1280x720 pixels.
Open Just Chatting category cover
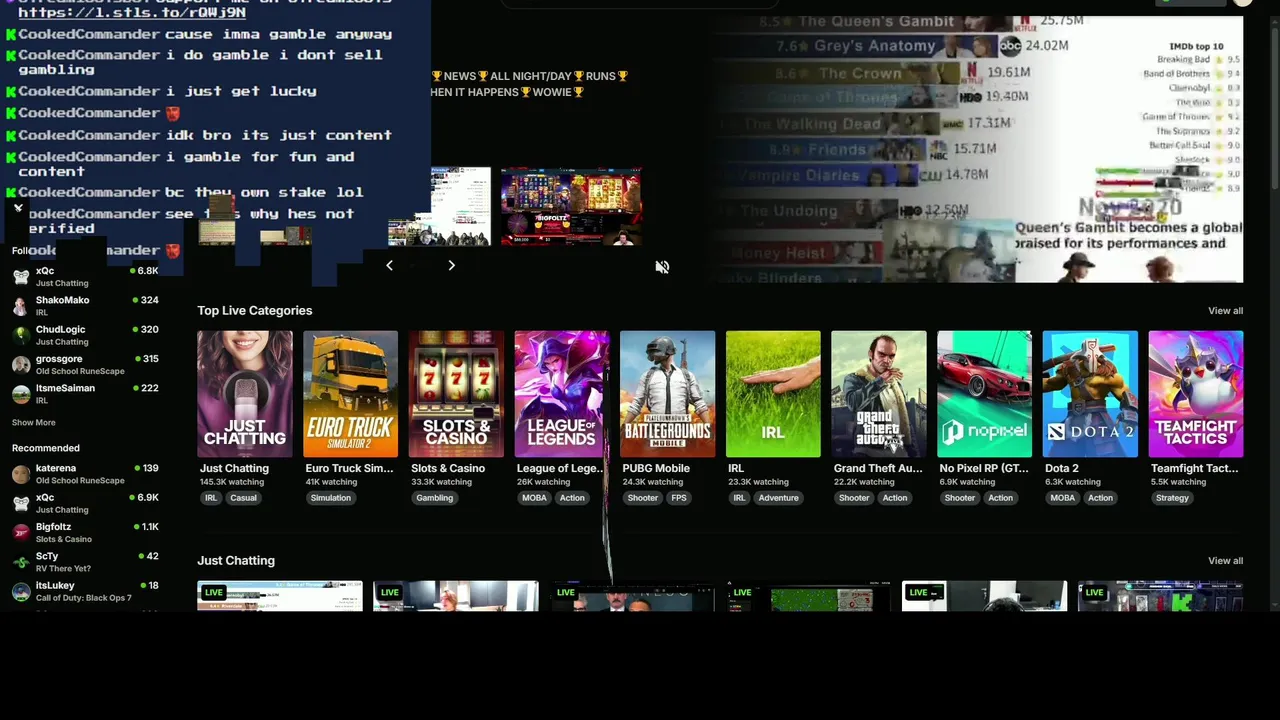[245, 394]
